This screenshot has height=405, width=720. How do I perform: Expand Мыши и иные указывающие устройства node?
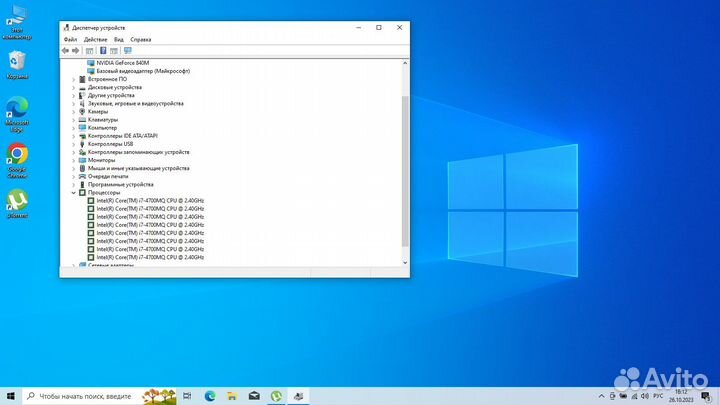tap(73, 169)
